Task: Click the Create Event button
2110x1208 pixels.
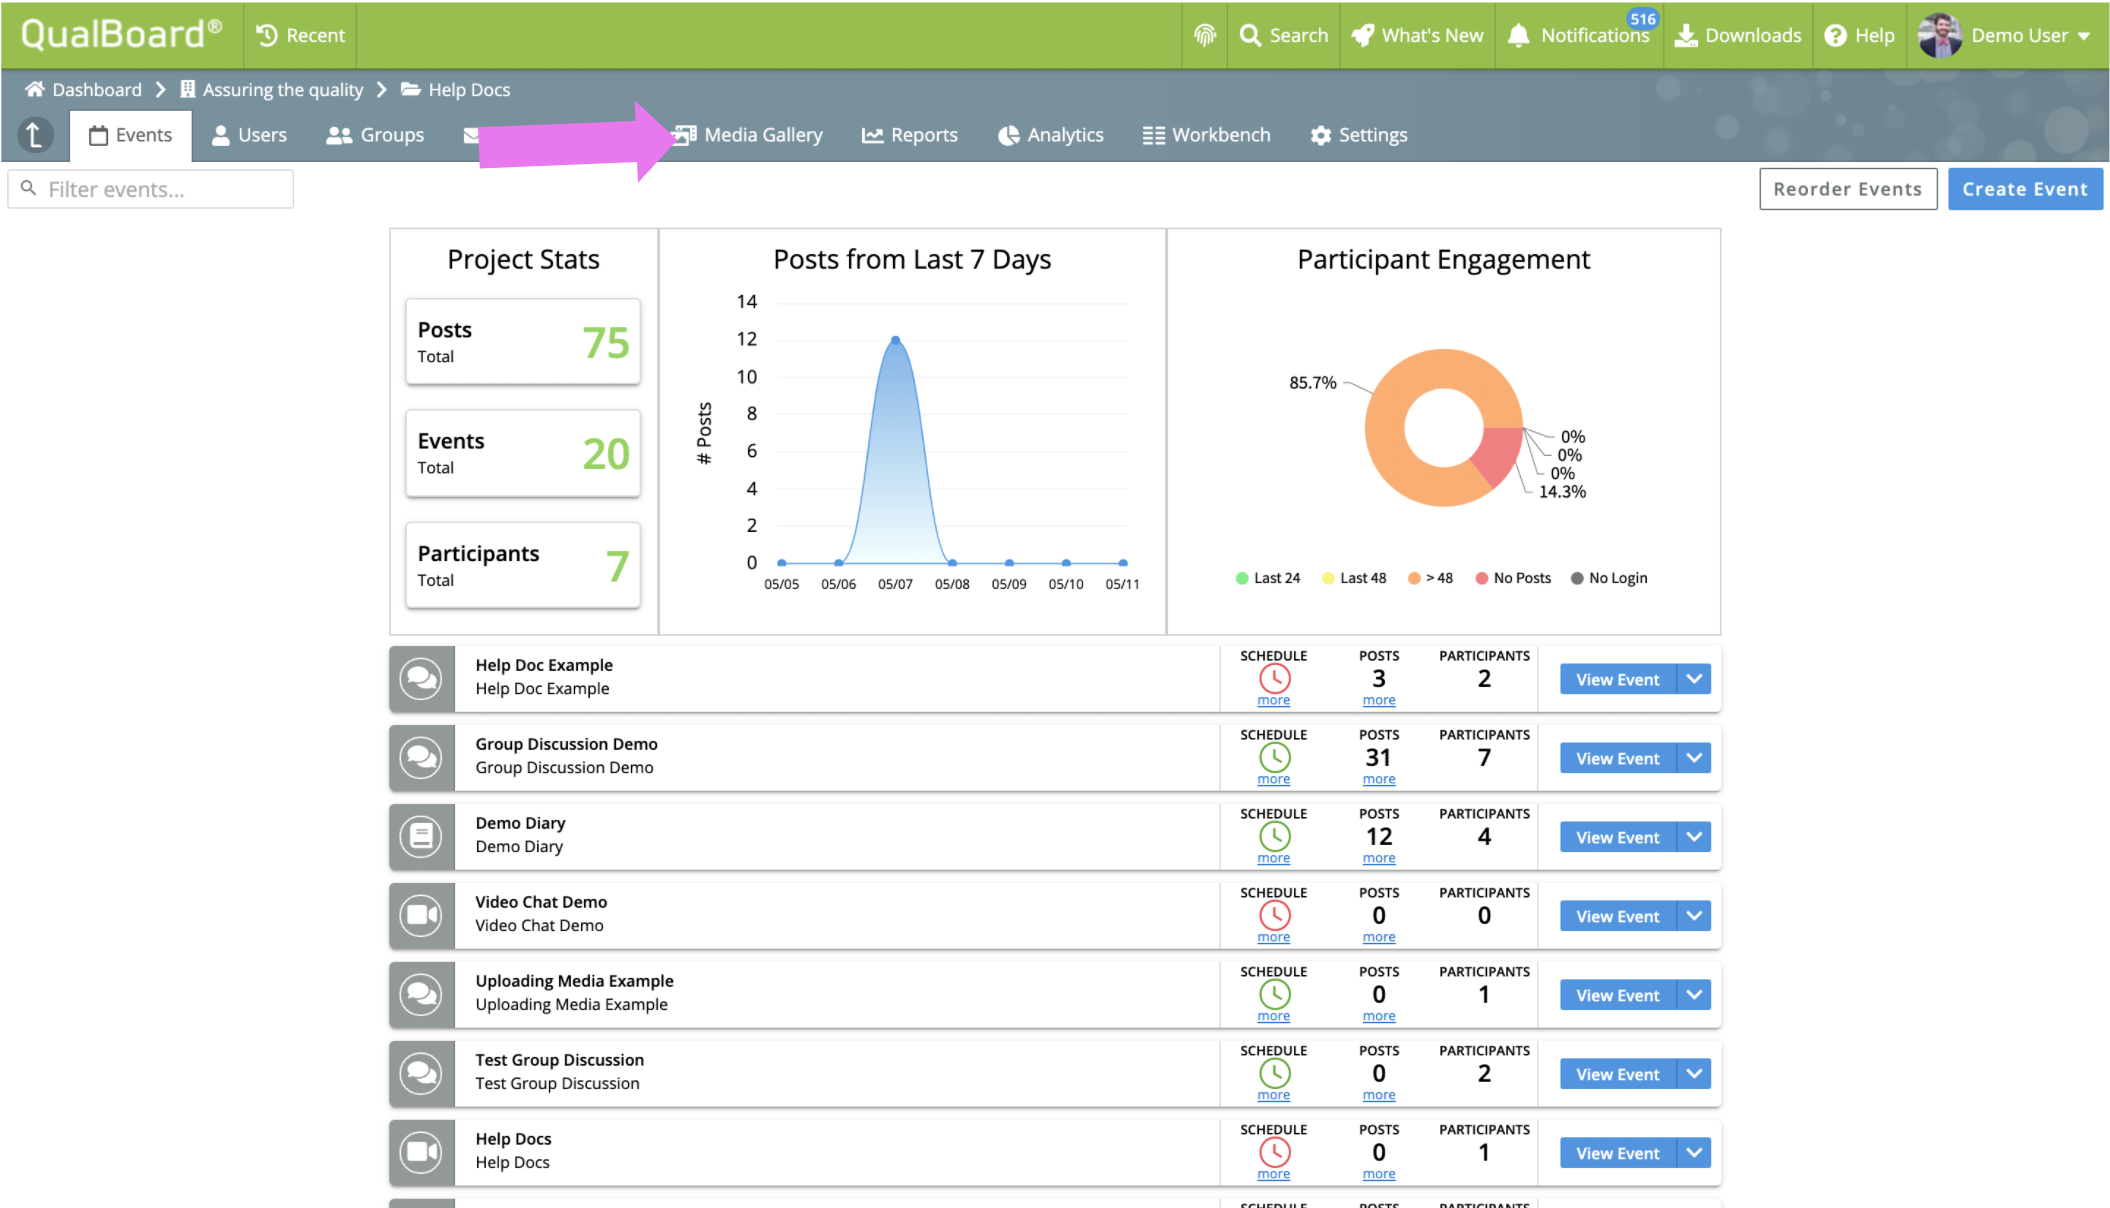Action: [2024, 189]
